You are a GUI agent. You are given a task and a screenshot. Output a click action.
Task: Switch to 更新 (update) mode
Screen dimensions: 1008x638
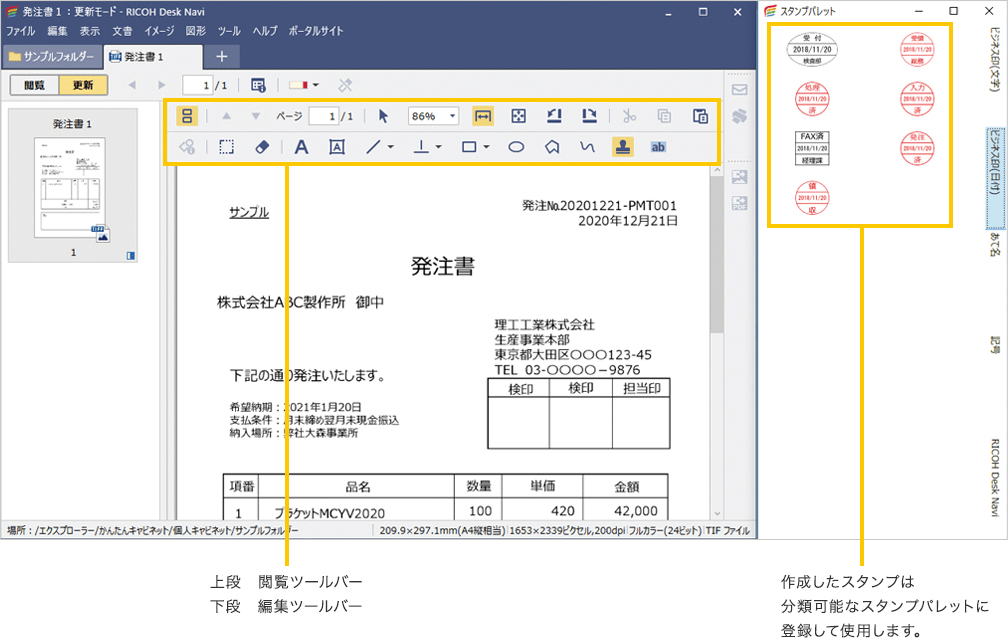tap(83, 85)
